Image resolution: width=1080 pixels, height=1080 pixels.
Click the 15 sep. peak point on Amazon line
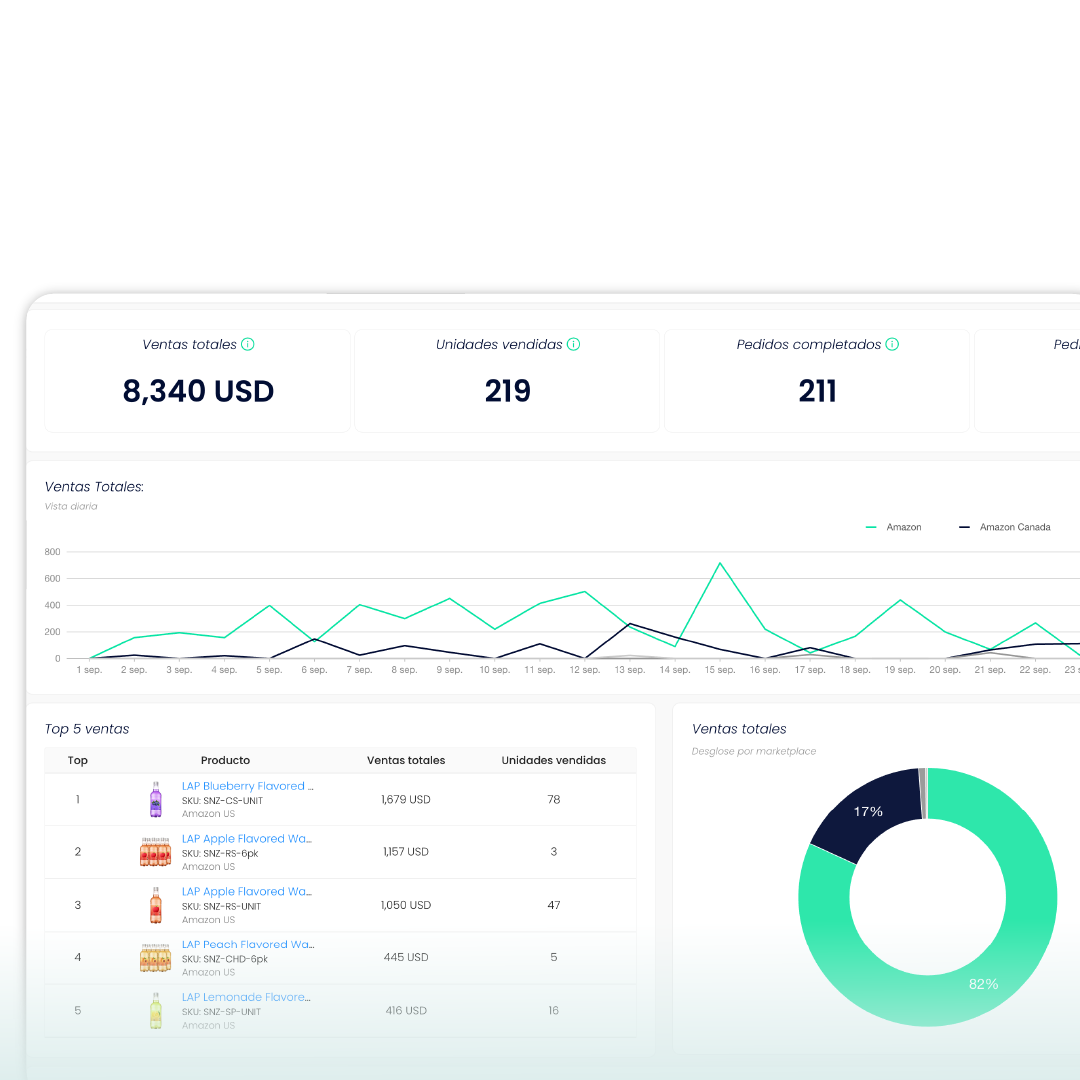(720, 563)
